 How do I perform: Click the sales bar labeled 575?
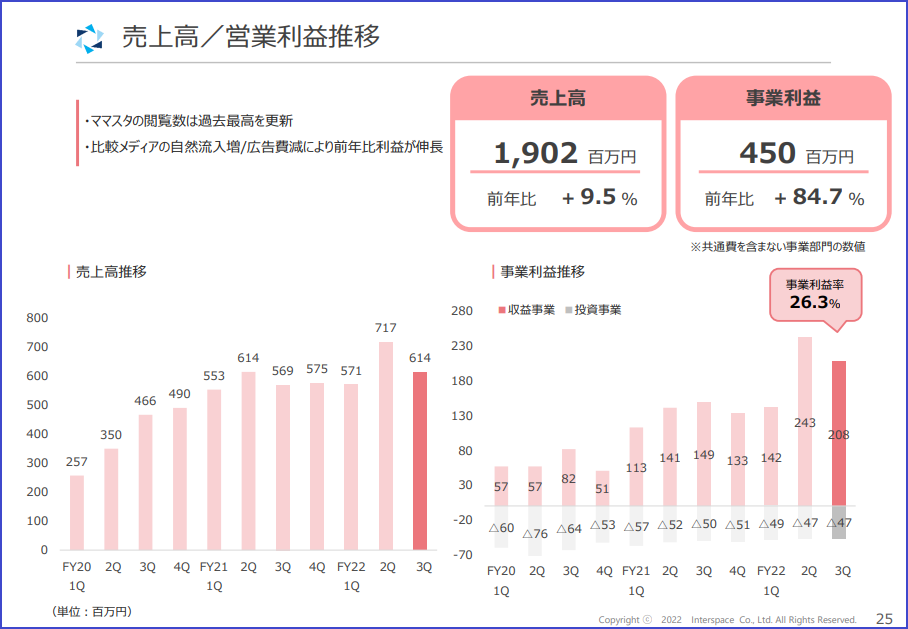317,466
